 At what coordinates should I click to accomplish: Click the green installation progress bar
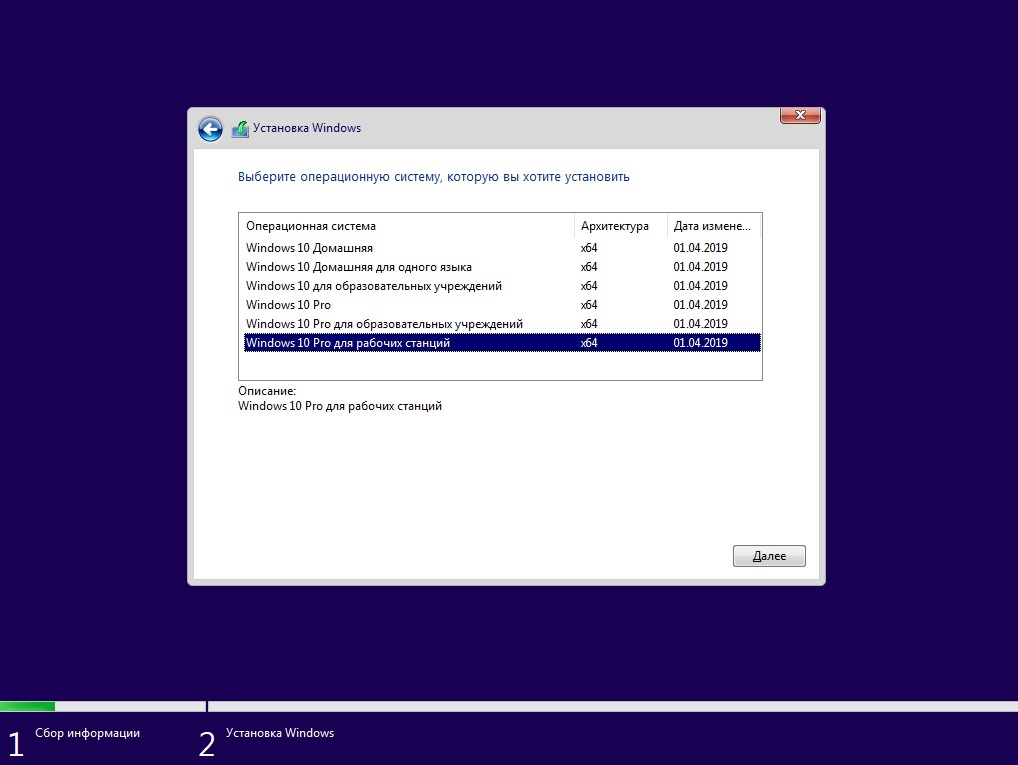pyautogui.click(x=27, y=707)
